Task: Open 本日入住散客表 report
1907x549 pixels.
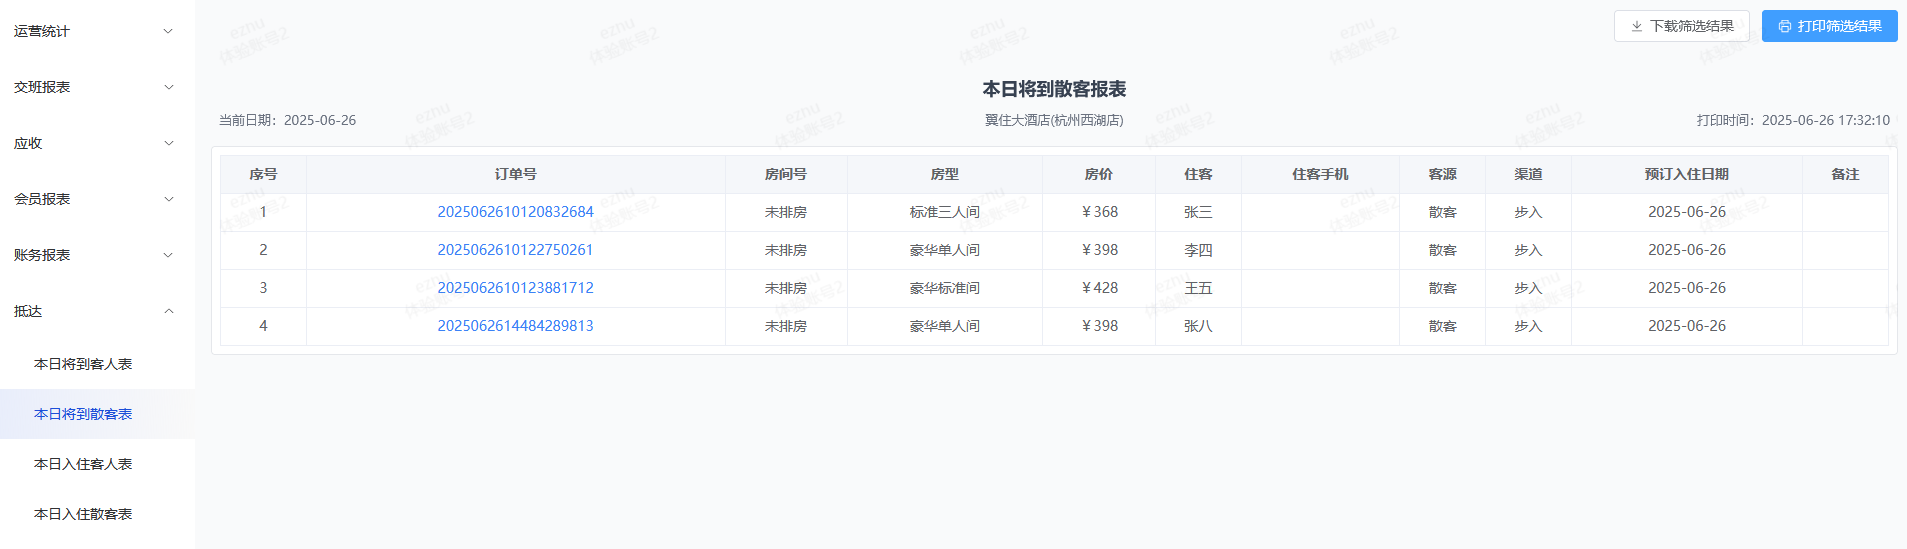Action: point(83,514)
